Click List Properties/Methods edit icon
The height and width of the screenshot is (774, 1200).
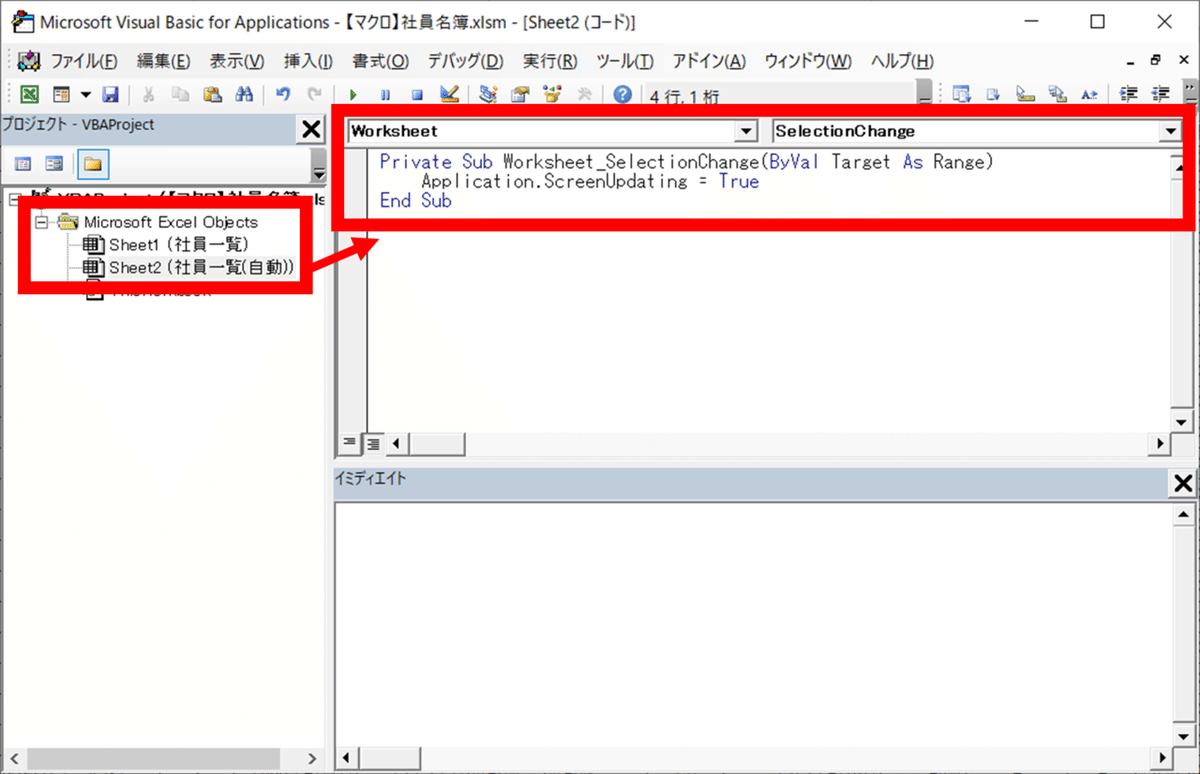[x=962, y=95]
